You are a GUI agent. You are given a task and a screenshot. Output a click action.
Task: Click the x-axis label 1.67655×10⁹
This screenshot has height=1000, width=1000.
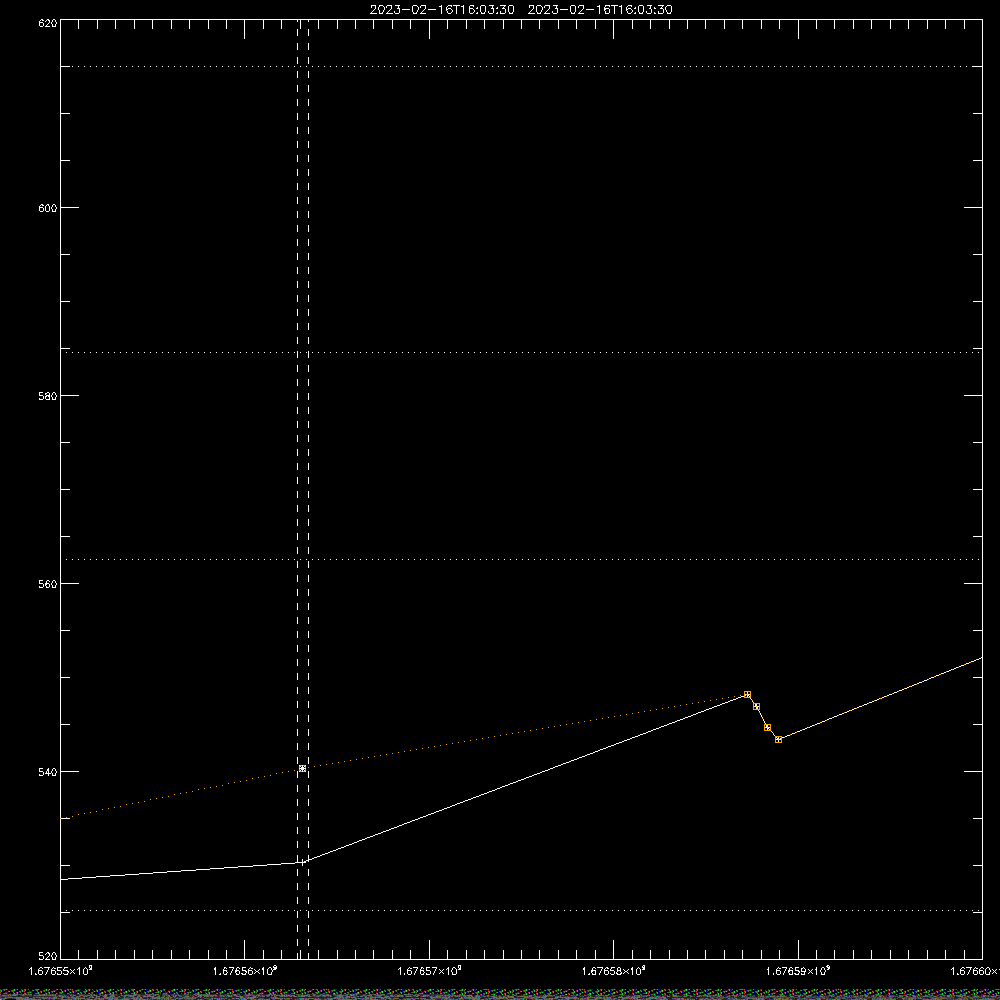pyautogui.click(x=61, y=971)
